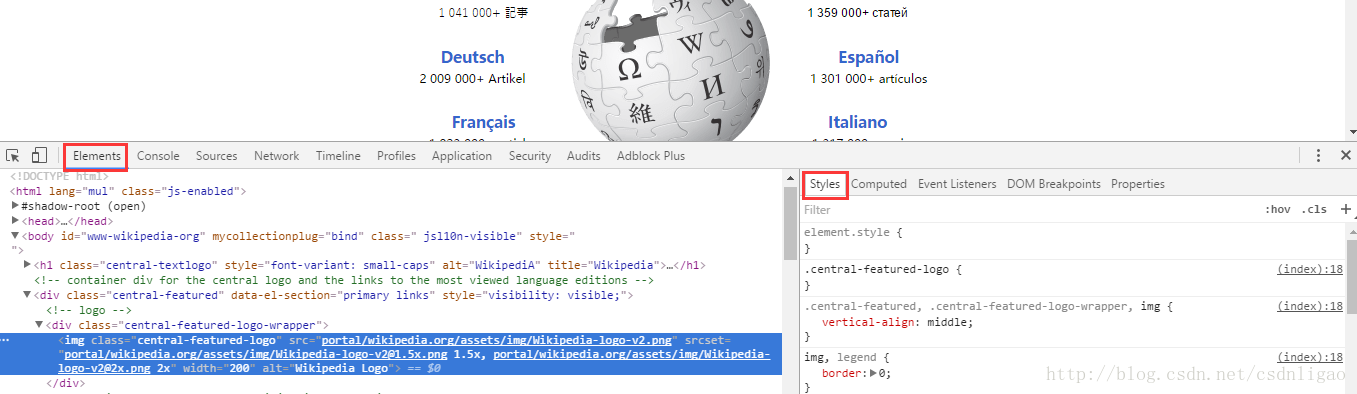This screenshot has width=1357, height=394.
Task: Collapse the <body> node arrow
Action: 15,236
